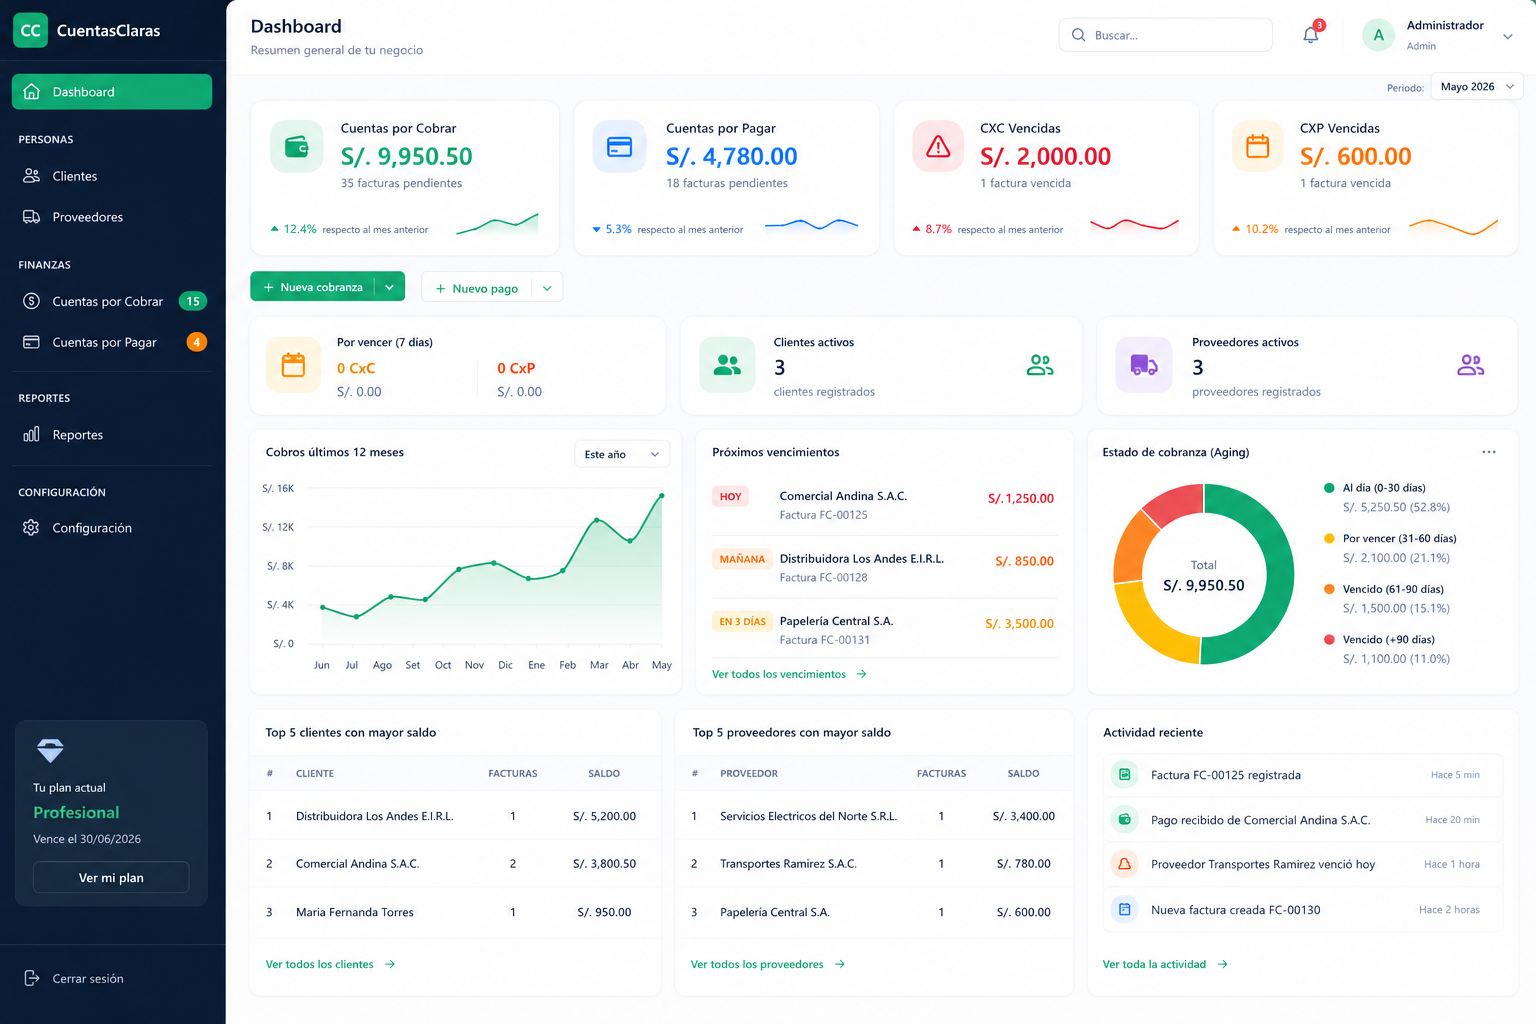Click the EN 3 DÍAS tag for Papelería Central
Viewport: 1536px width, 1024px height.
point(742,621)
